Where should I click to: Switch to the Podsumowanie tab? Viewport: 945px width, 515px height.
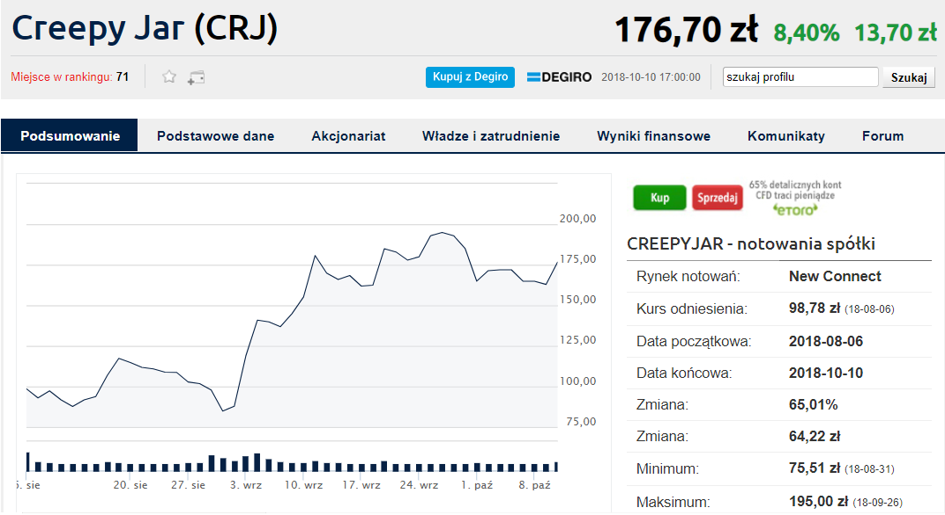click(x=70, y=136)
